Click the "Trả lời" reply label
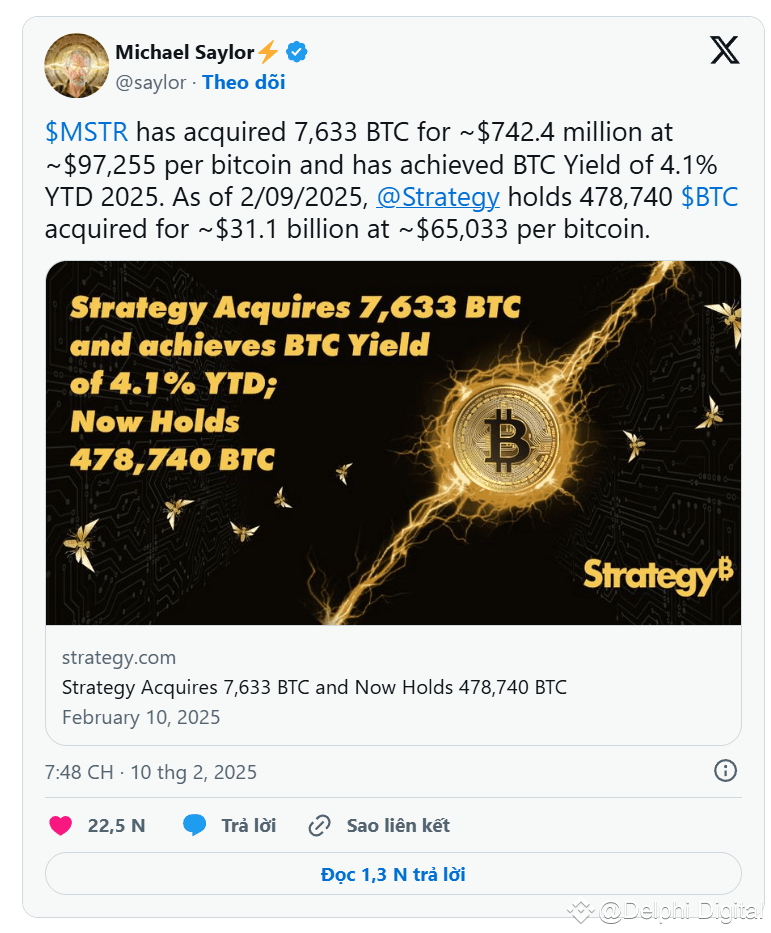Viewport: 771px width, 933px height. [248, 825]
